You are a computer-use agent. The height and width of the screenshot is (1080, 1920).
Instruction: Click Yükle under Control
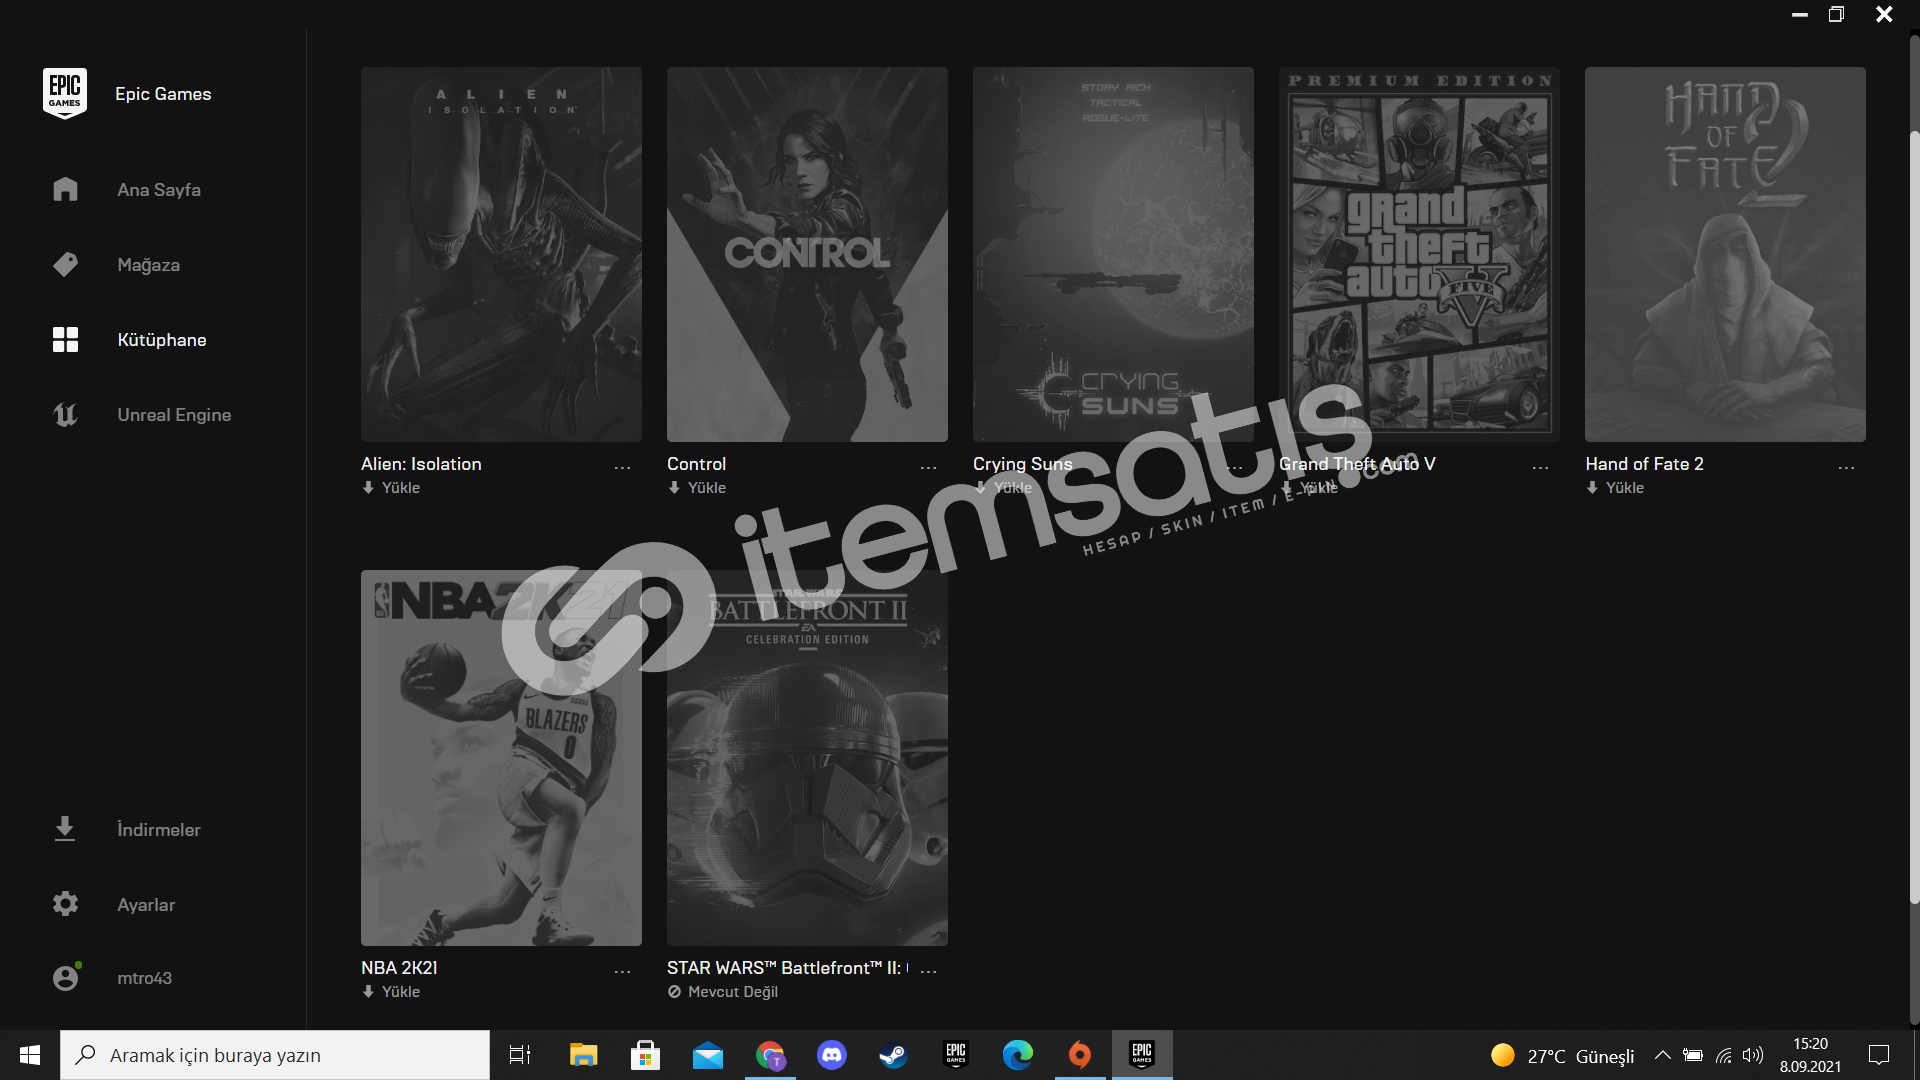point(697,488)
